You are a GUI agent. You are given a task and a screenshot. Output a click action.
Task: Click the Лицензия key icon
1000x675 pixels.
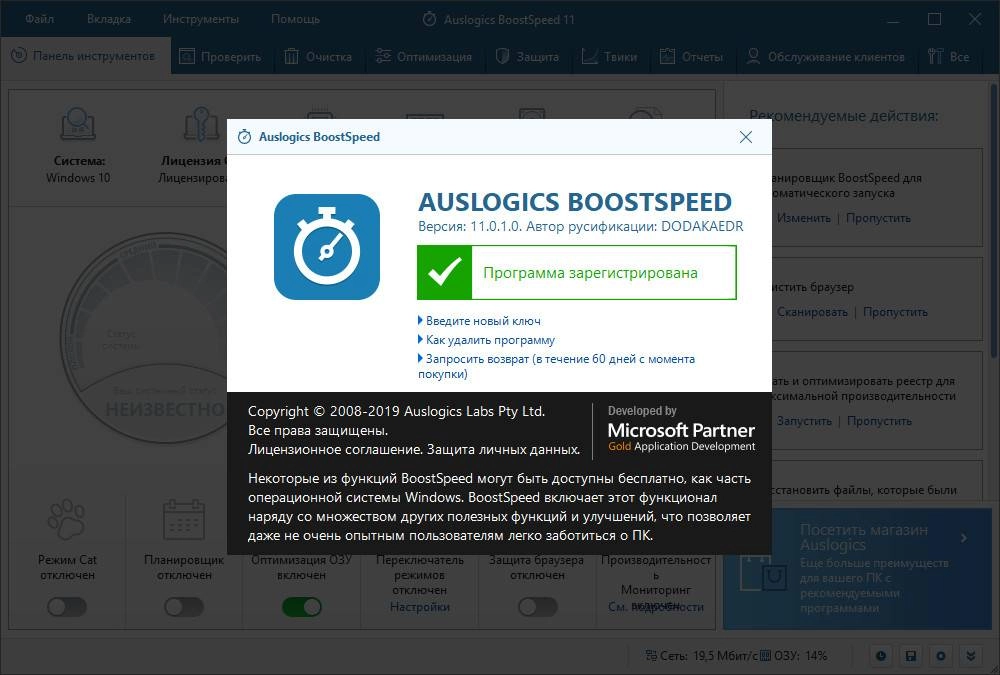coord(202,124)
